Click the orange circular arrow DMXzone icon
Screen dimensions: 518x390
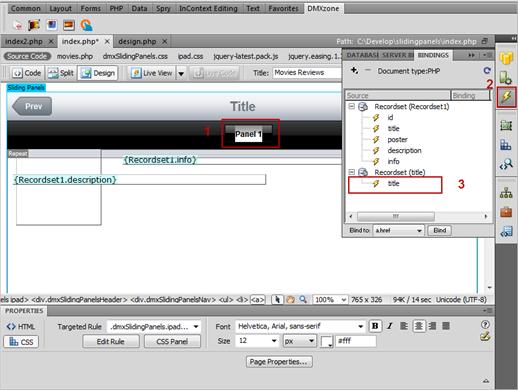(x=86, y=25)
